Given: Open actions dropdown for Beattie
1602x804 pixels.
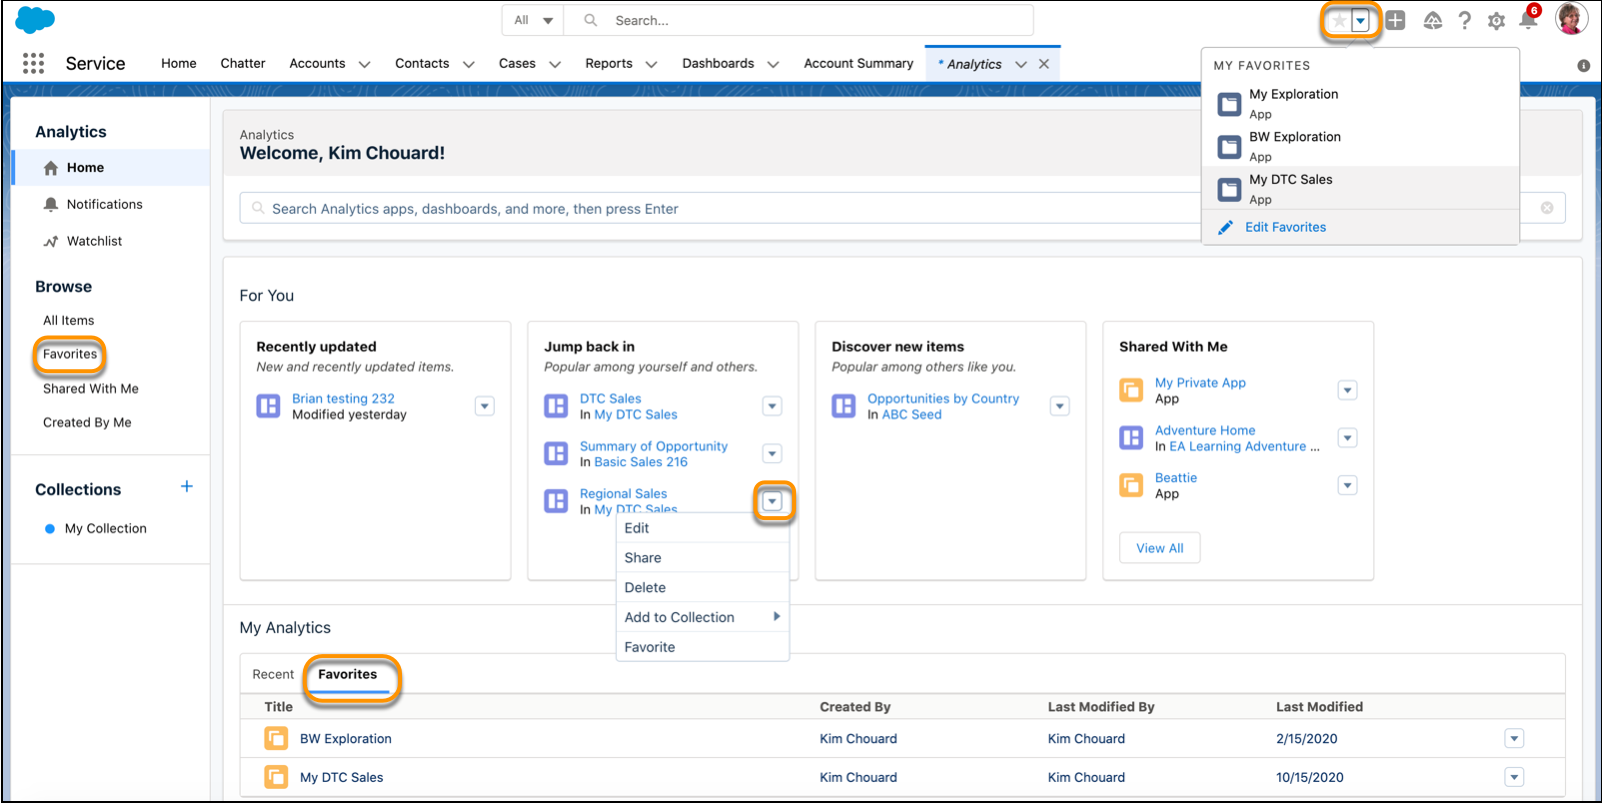Looking at the screenshot, I should (x=1348, y=486).
